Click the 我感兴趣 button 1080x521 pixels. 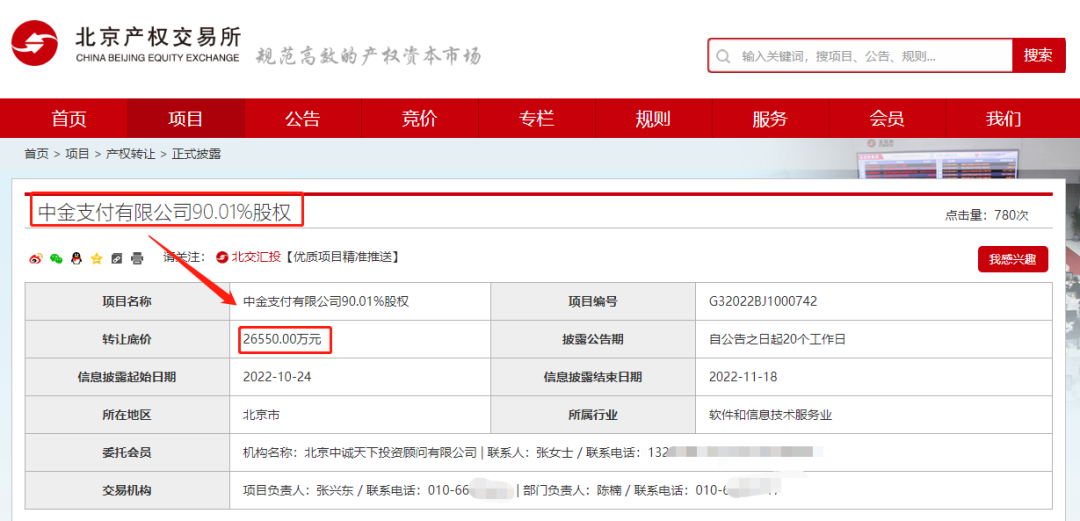[1012, 259]
